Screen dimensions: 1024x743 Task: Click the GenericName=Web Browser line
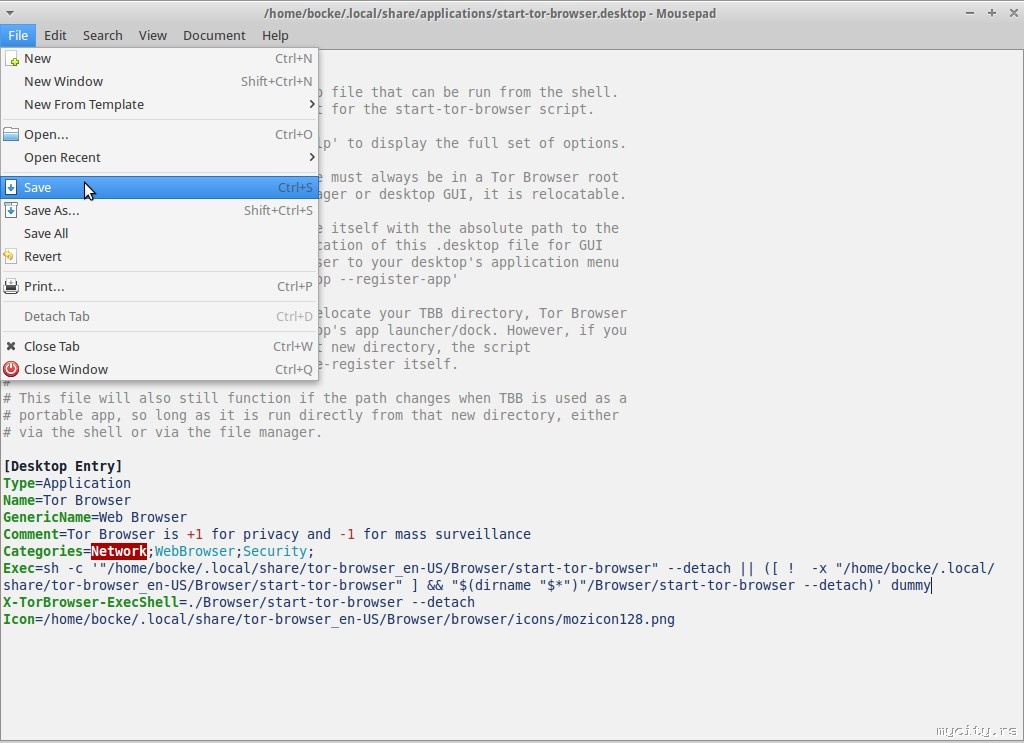coord(95,517)
